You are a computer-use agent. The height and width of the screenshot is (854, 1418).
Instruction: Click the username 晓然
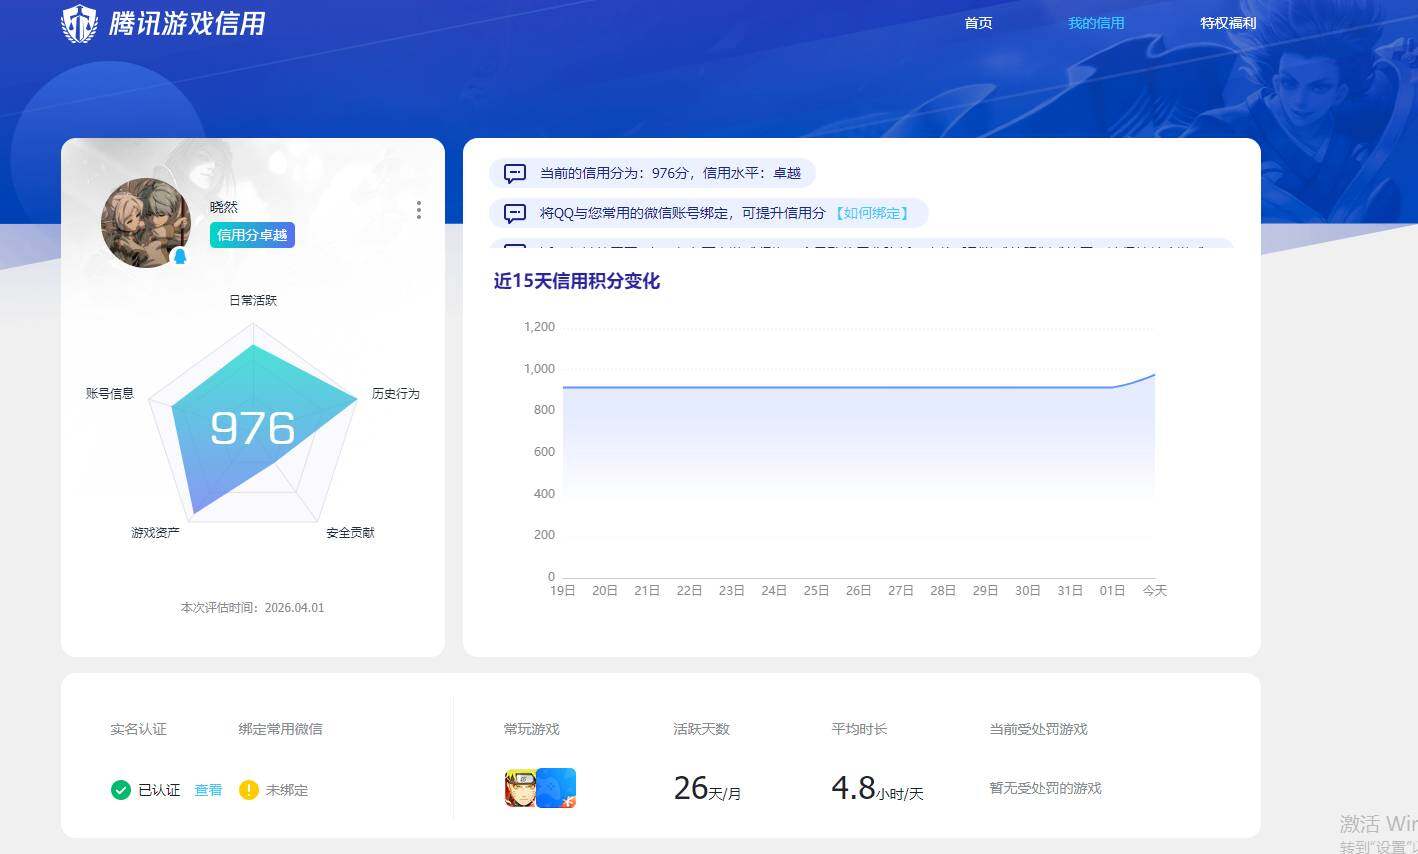pos(224,207)
